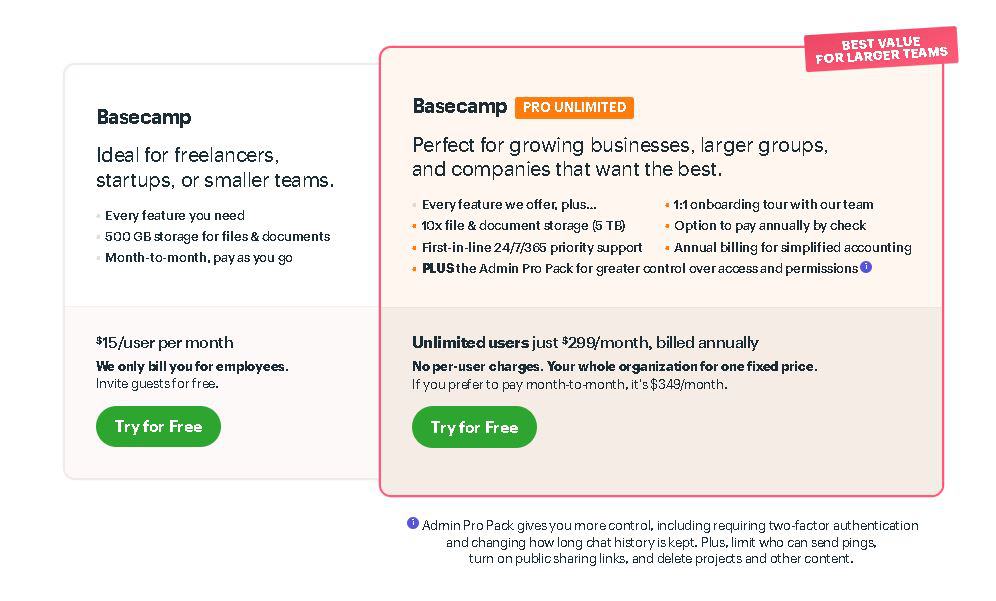Click the 'PLUS the Admin Pro Pack' feature line
This screenshot has width=996, height=601.
(639, 268)
